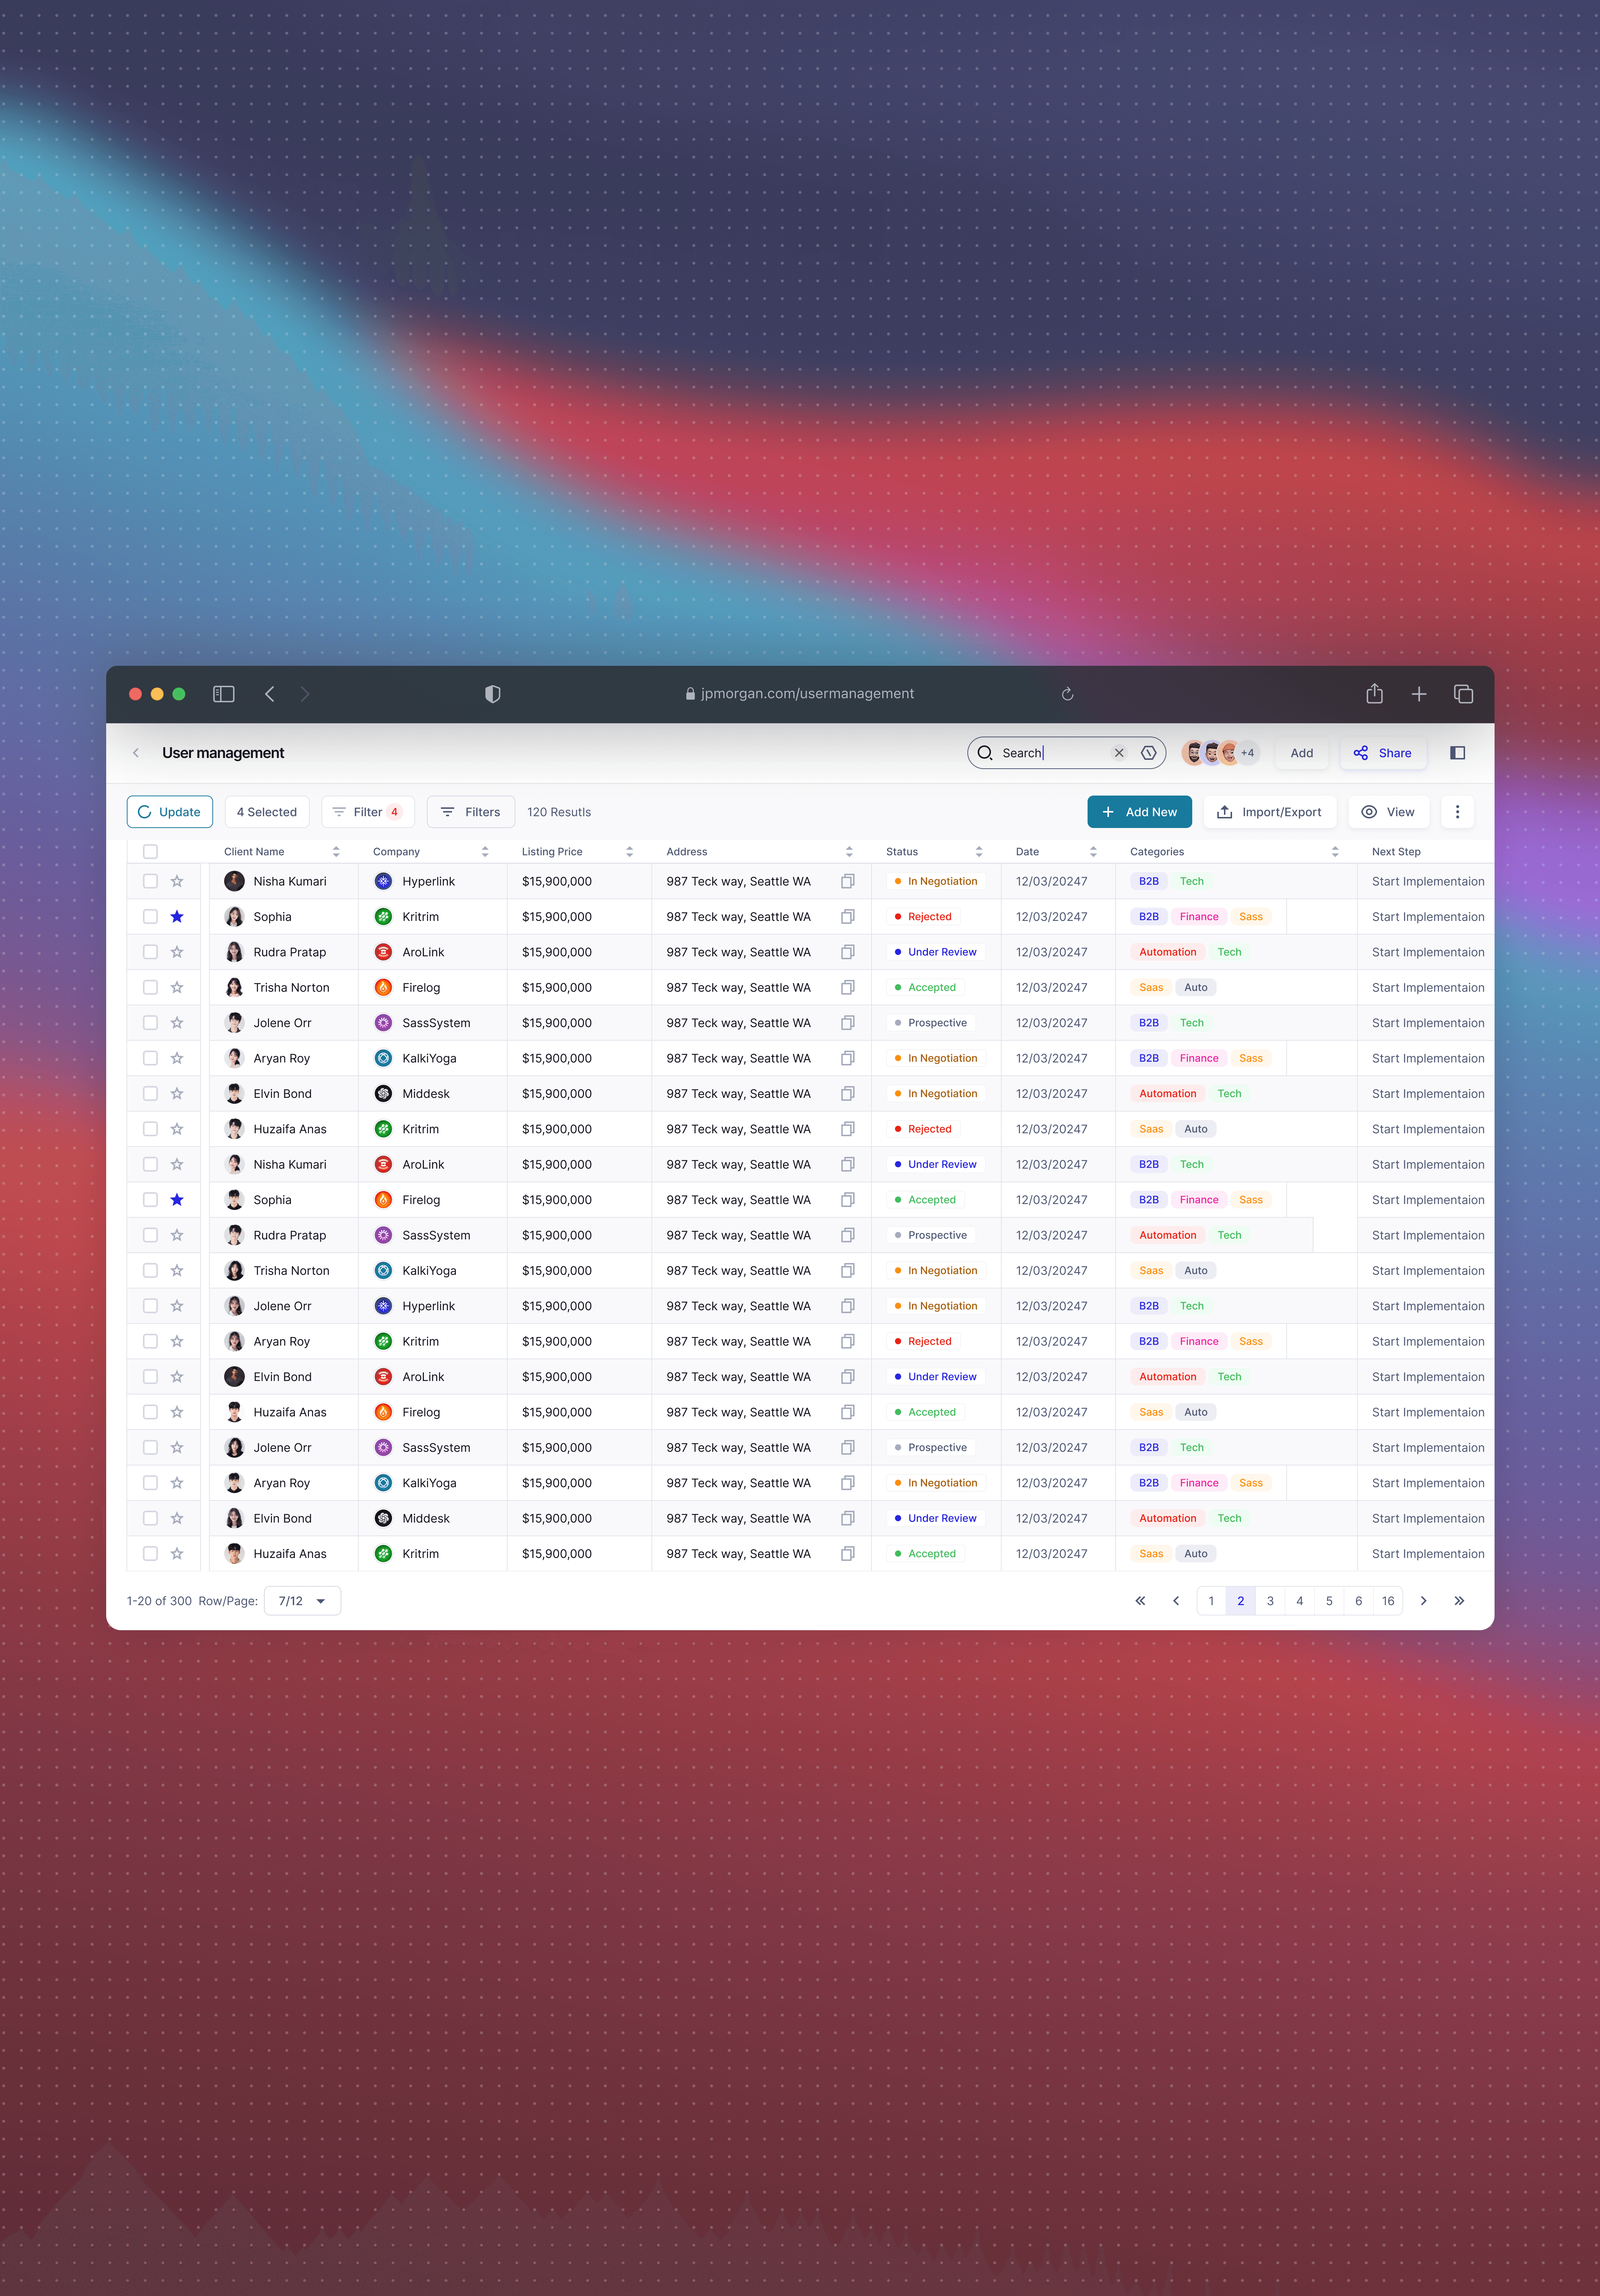Star the Trisha Norton Firelog row
This screenshot has width=1600, height=2296.
[177, 987]
